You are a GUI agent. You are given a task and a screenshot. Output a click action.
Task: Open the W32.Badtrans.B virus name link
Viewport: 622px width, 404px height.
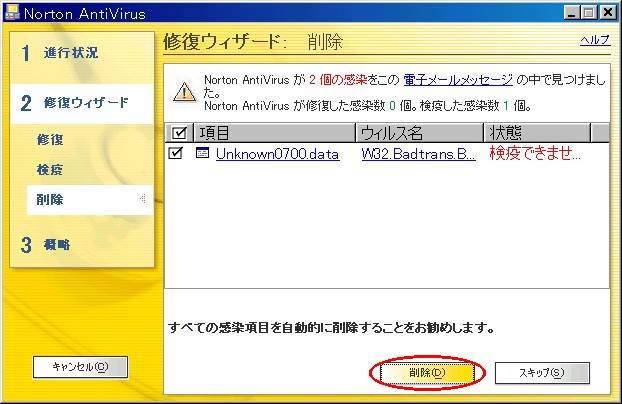point(419,154)
